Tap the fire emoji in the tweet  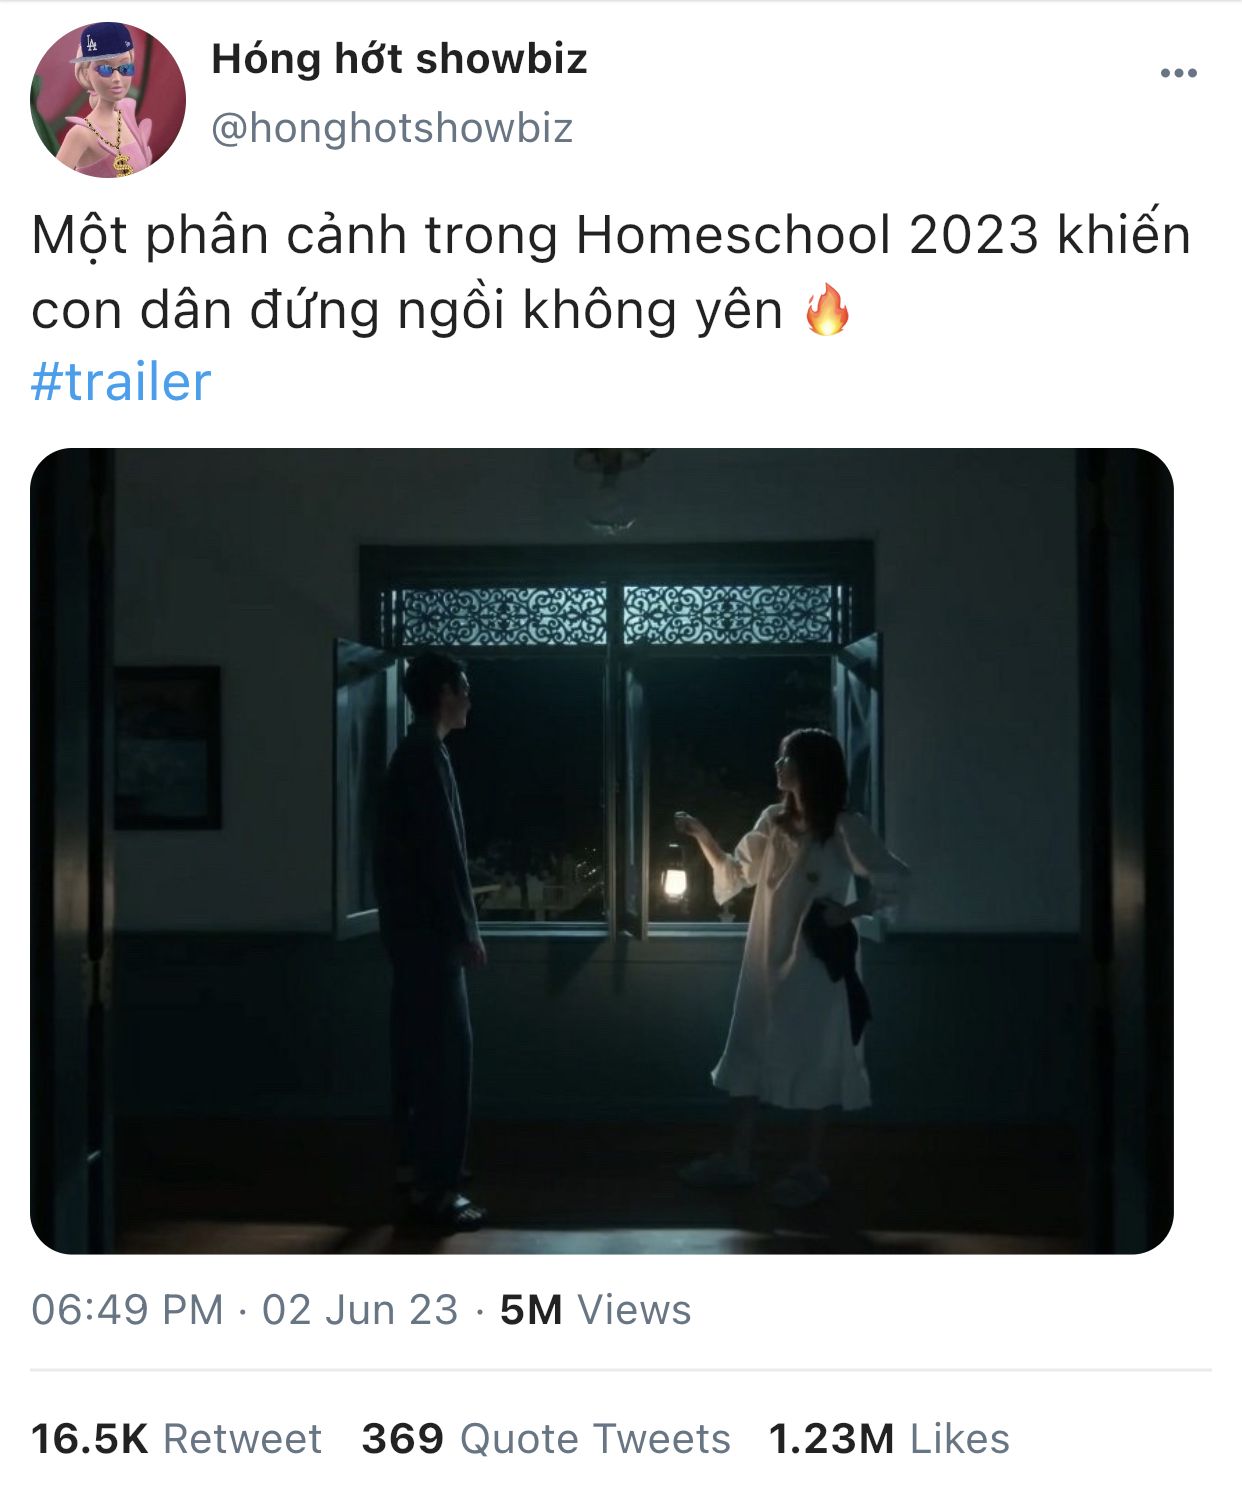827,310
